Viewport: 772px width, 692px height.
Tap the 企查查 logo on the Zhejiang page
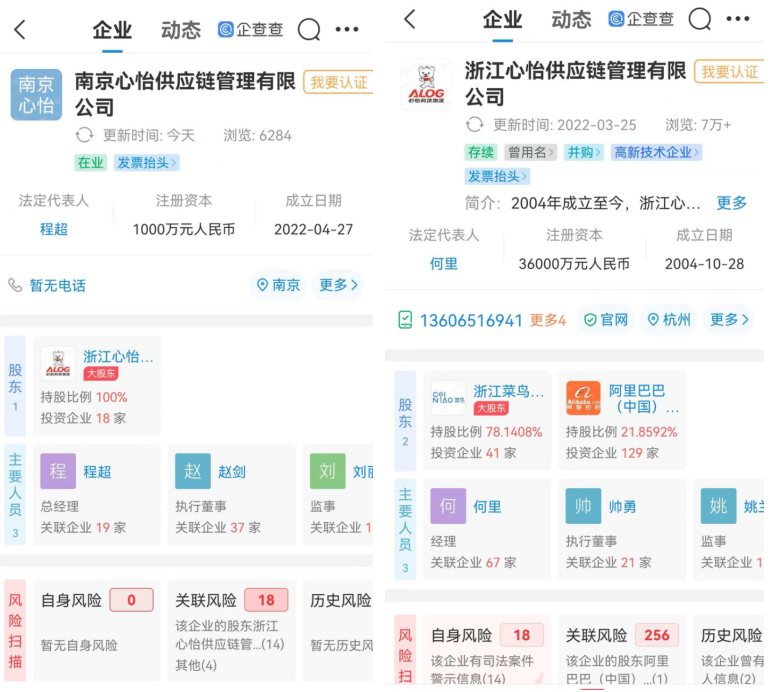641,19
